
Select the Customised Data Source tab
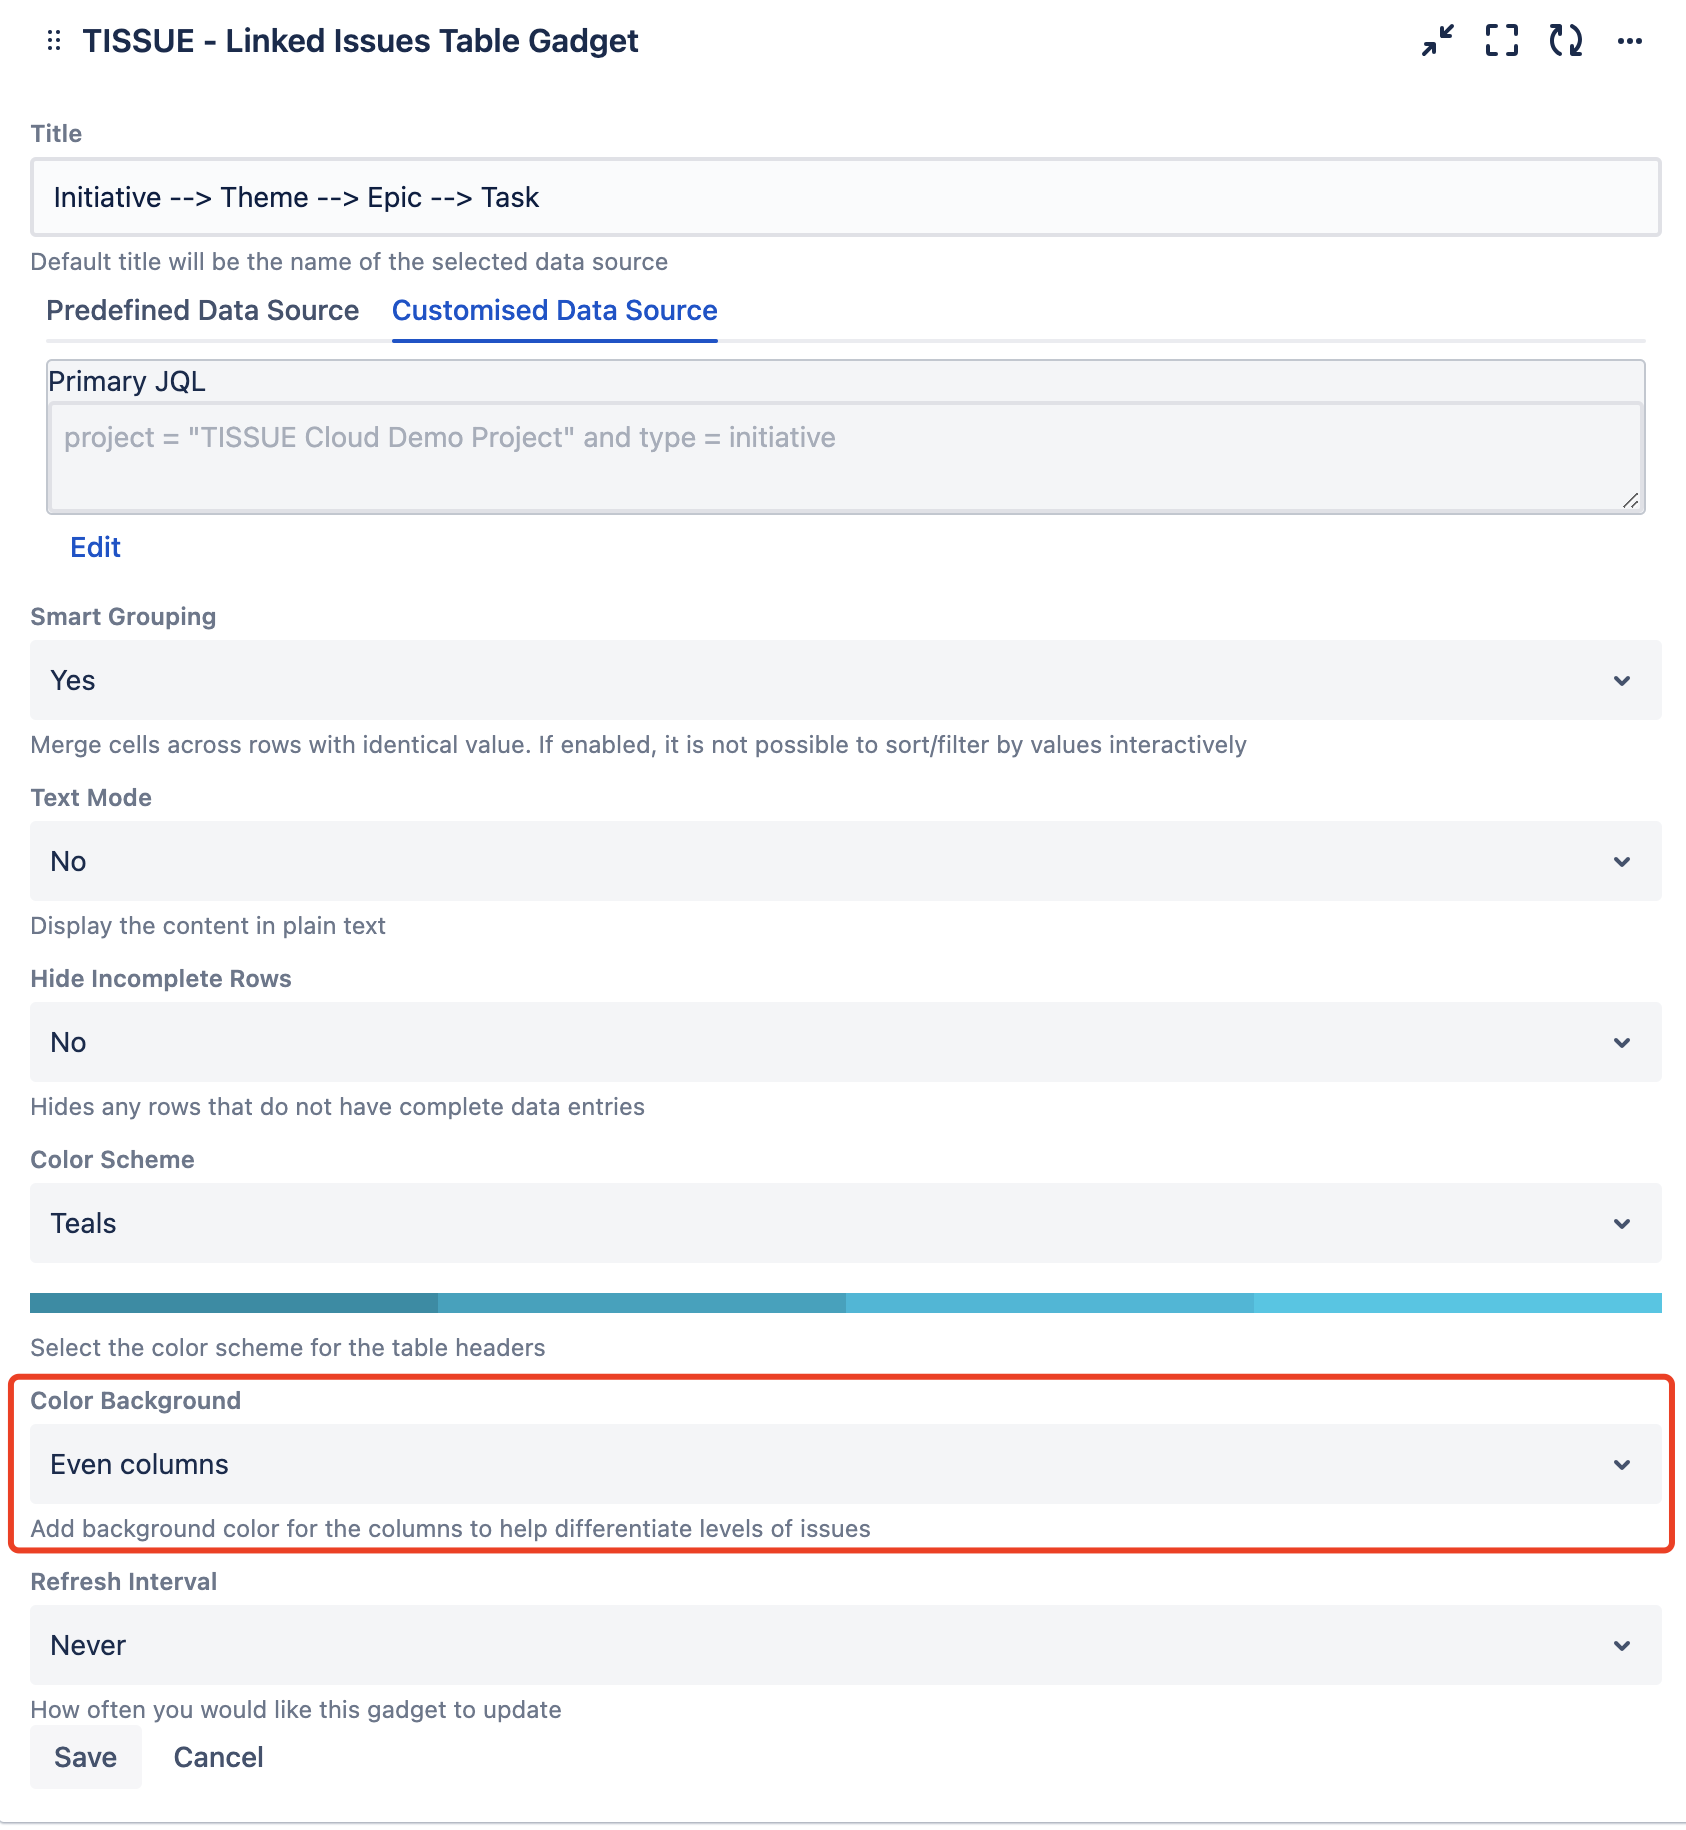(x=554, y=311)
